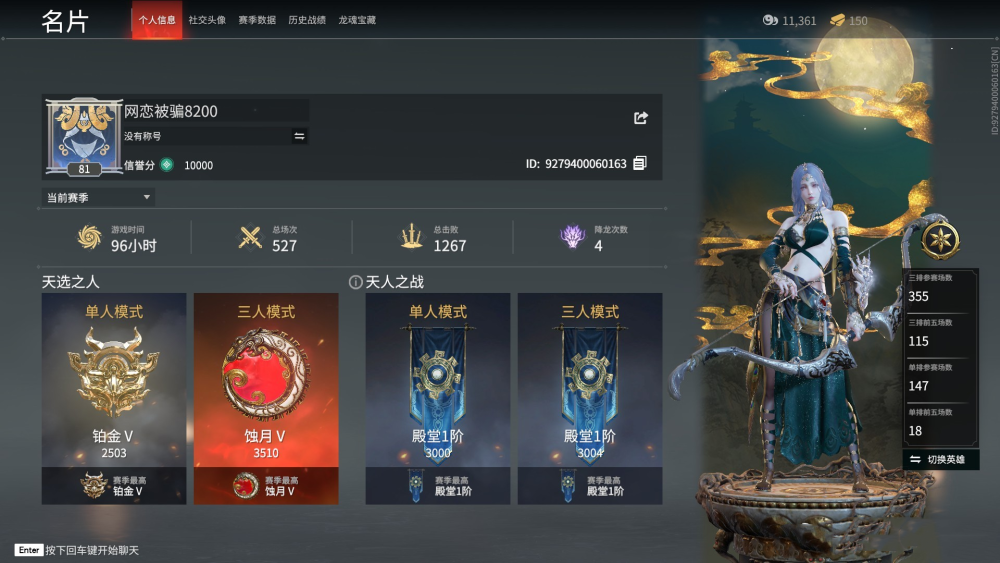Click the player avatar portrait
The width and height of the screenshot is (1000, 563).
[x=84, y=136]
